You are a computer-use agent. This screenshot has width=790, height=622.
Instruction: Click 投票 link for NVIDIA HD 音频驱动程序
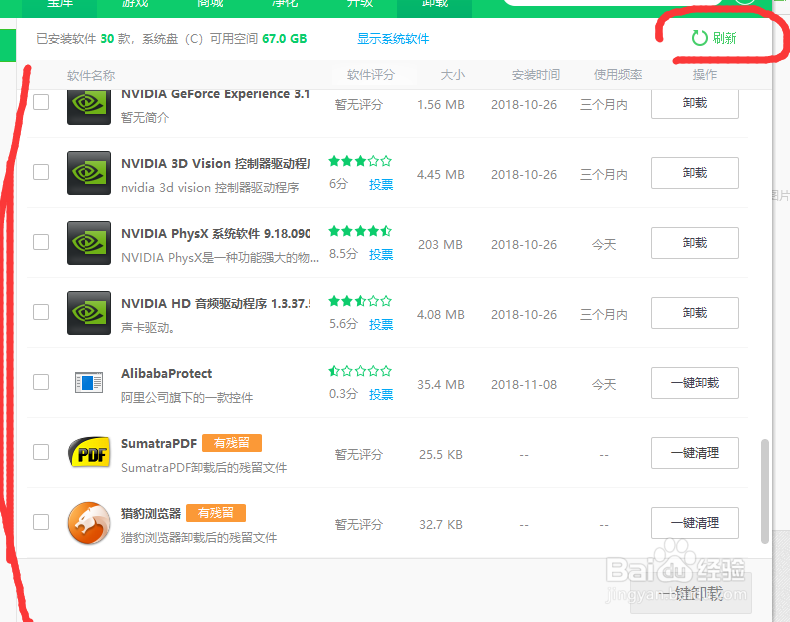(381, 324)
